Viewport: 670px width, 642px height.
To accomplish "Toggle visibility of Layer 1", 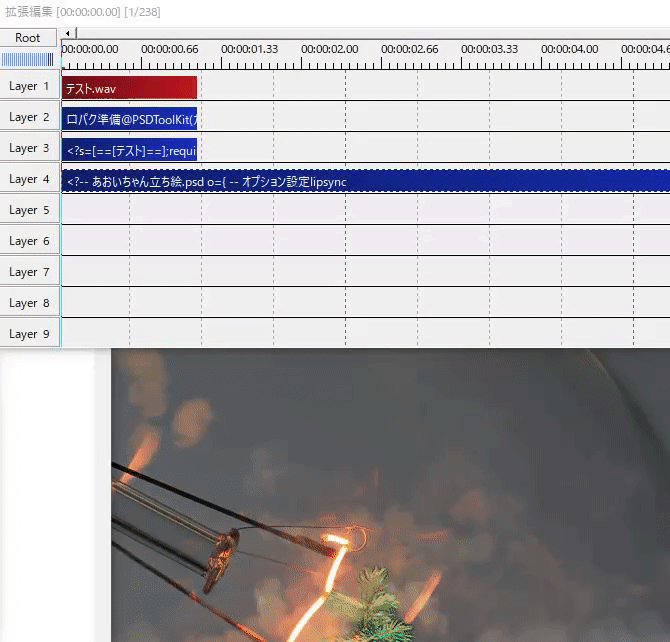I will click(29, 86).
